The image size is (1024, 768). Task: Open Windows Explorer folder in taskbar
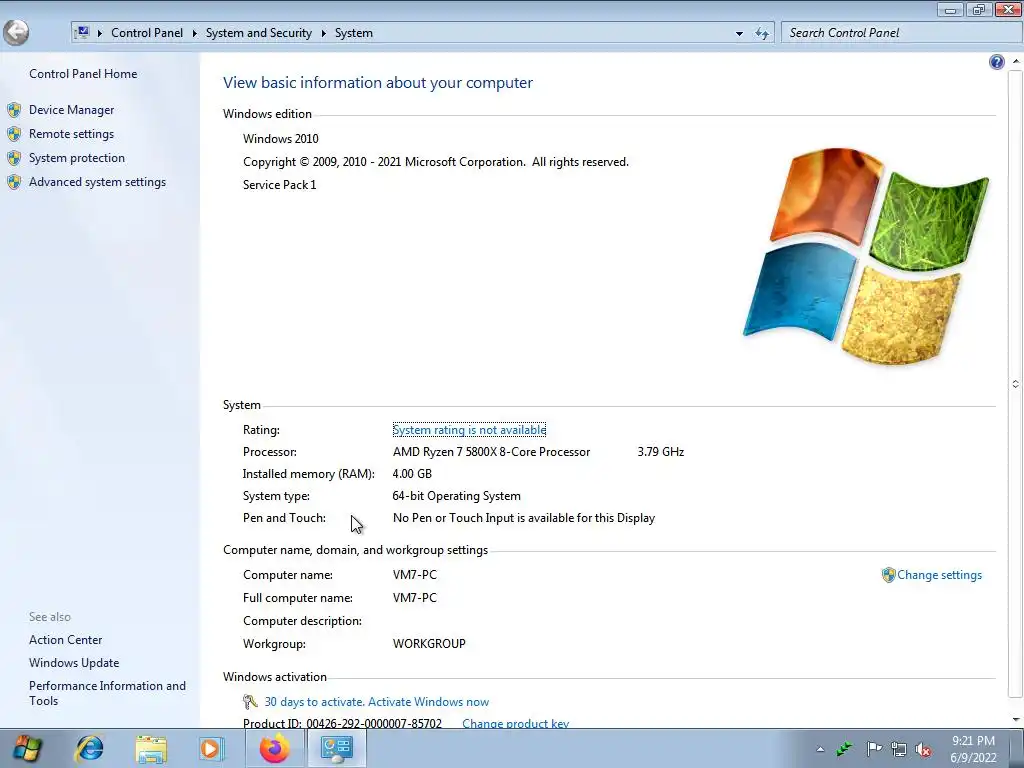(x=151, y=749)
